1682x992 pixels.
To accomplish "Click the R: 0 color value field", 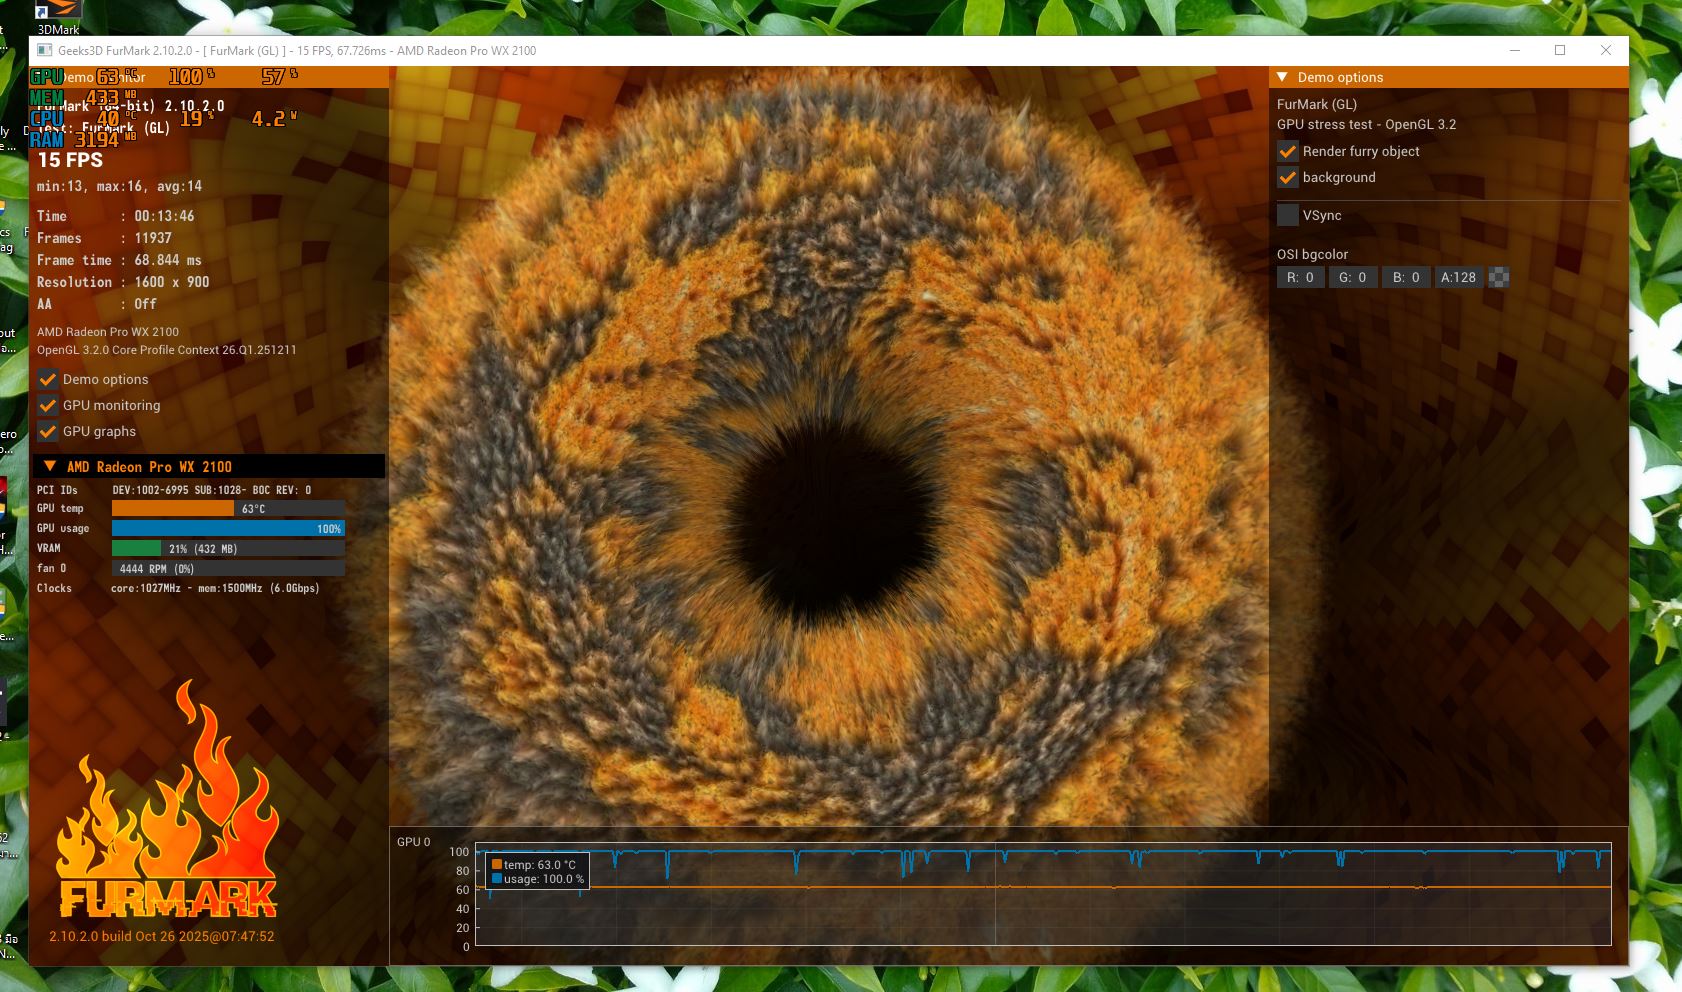I will click(1300, 278).
